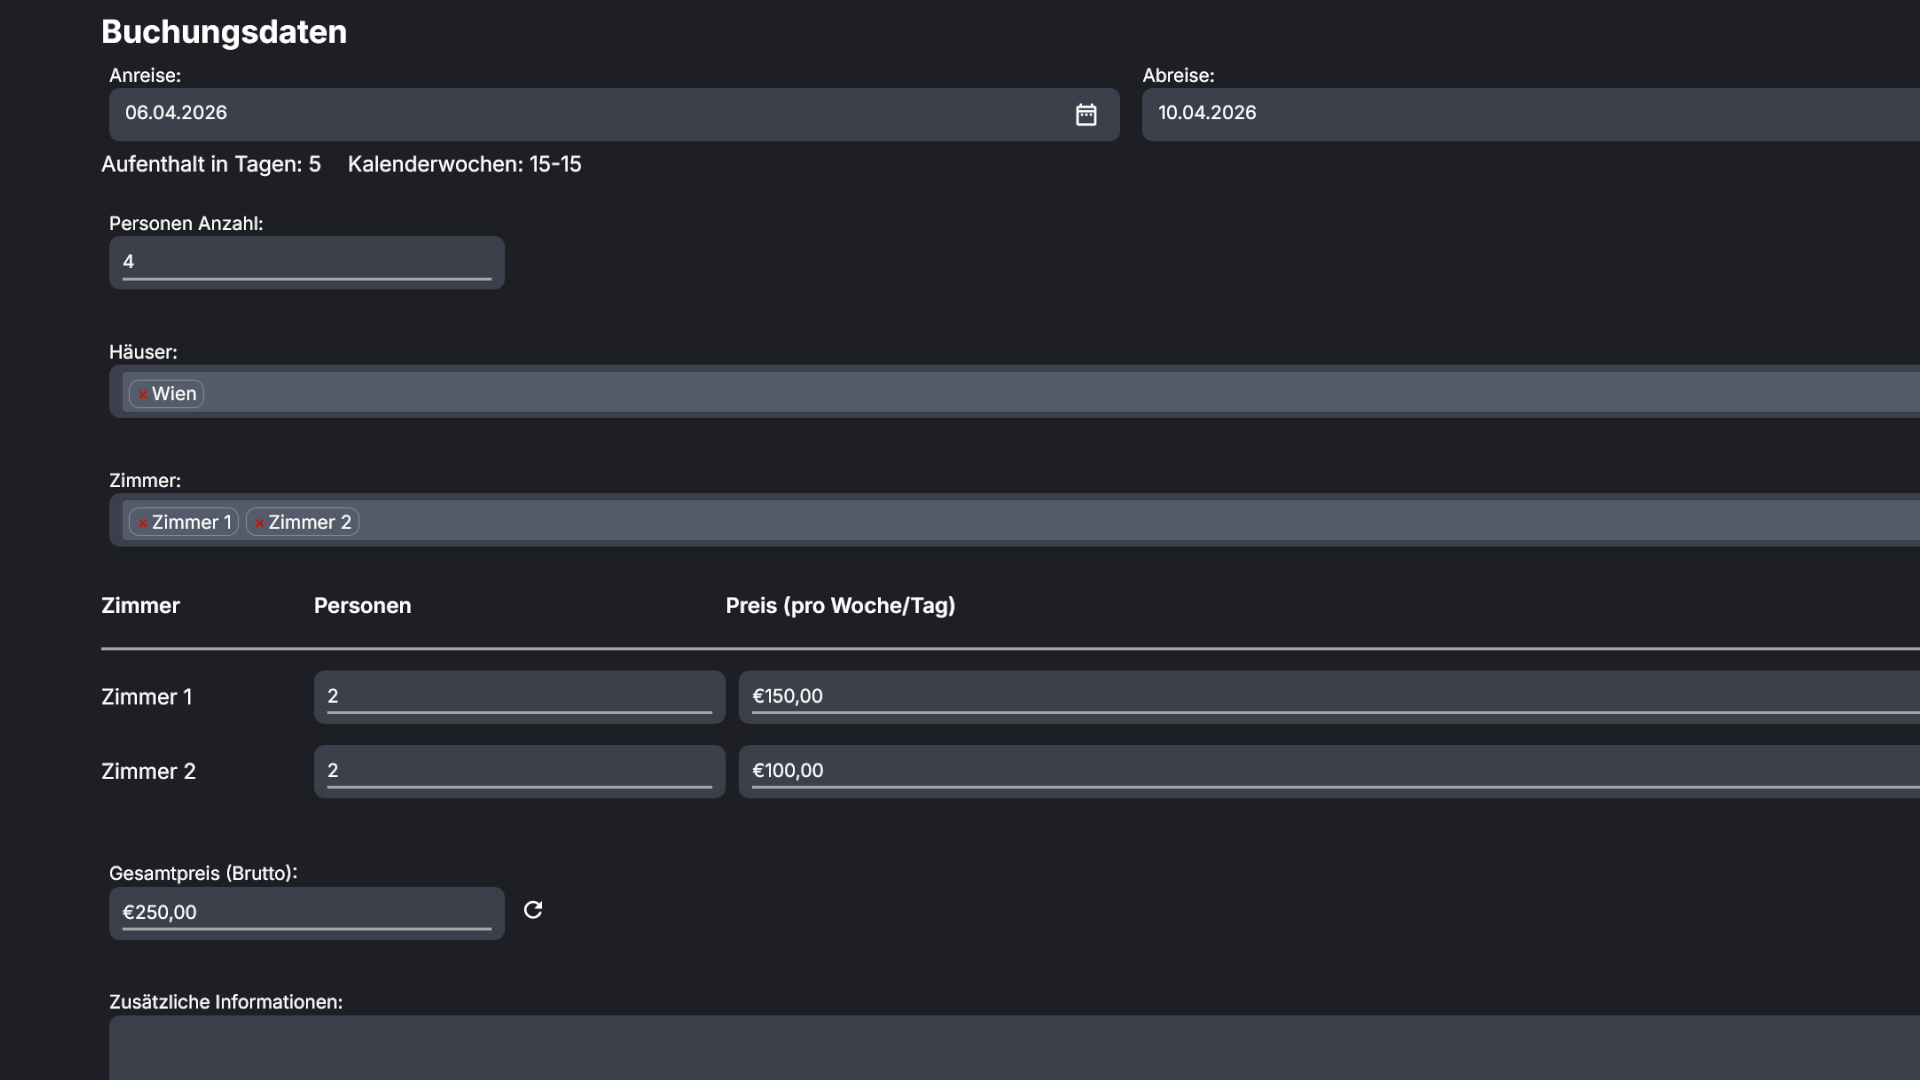Image resolution: width=1920 pixels, height=1080 pixels.
Task: Remove the Zimmer 2 tag
Action: click(x=259, y=523)
